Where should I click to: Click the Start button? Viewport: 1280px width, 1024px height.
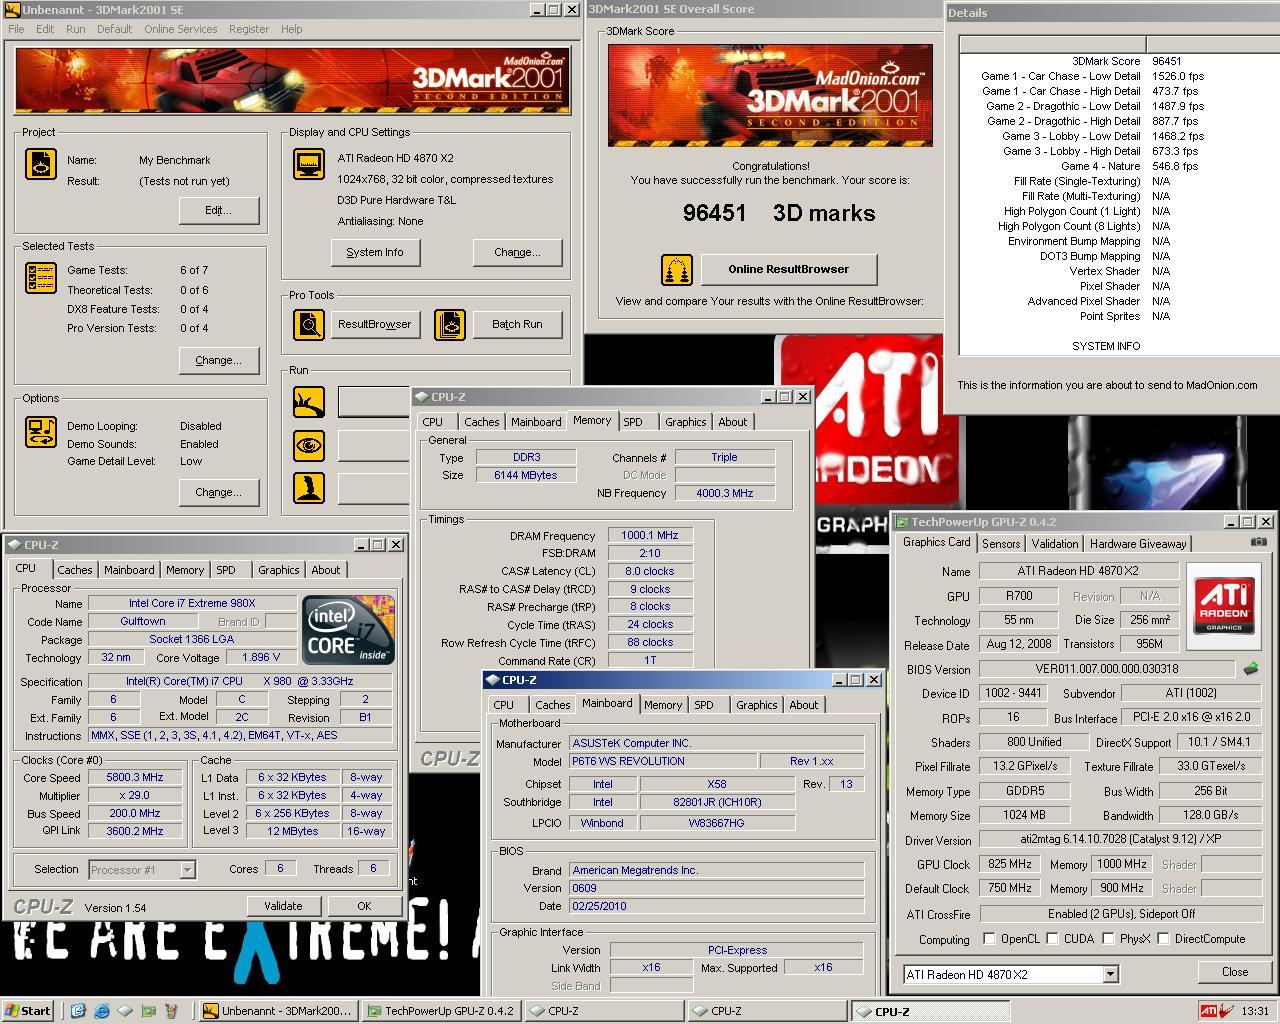pos(27,1011)
